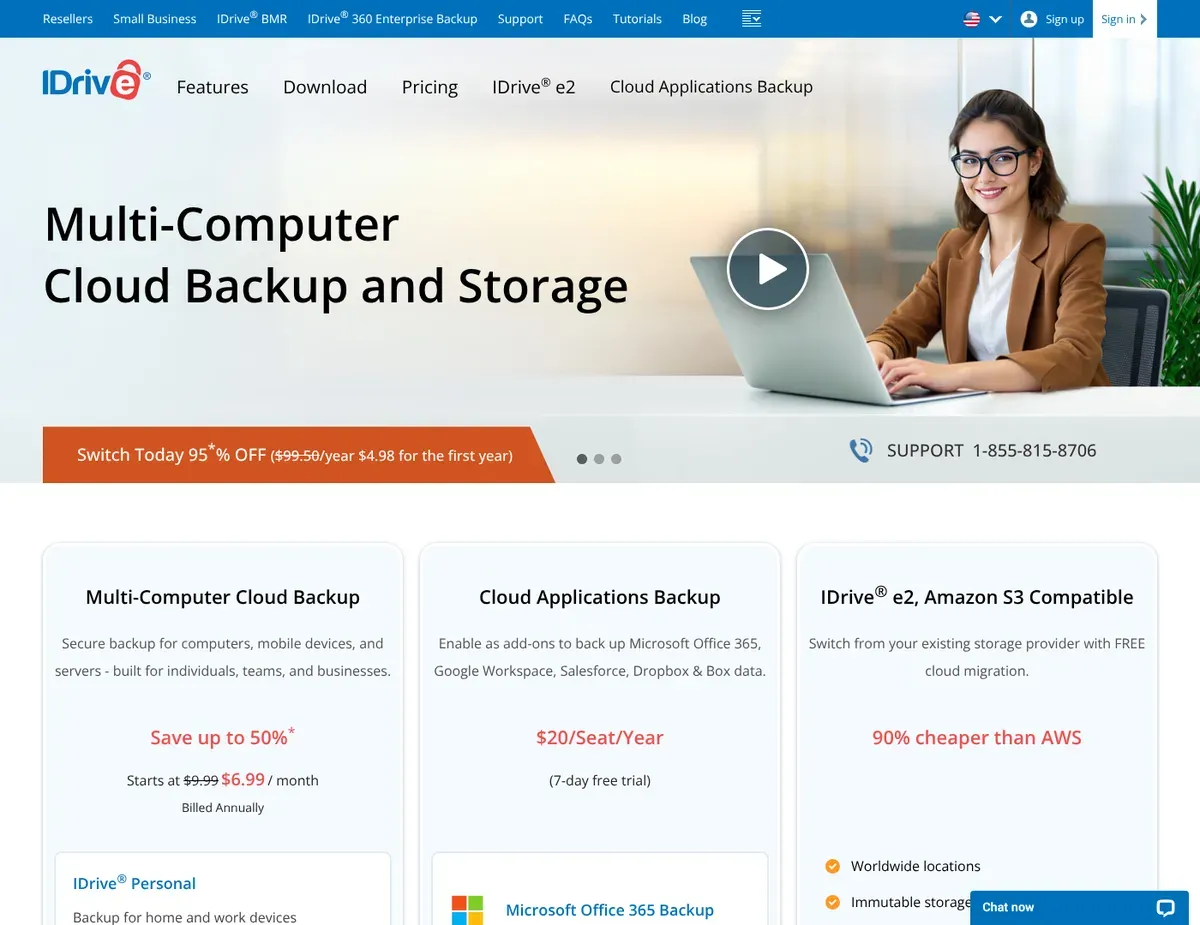Click the IDrive e2, Amazon S3 Compatible heading
The image size is (1200, 925).
[977, 596]
